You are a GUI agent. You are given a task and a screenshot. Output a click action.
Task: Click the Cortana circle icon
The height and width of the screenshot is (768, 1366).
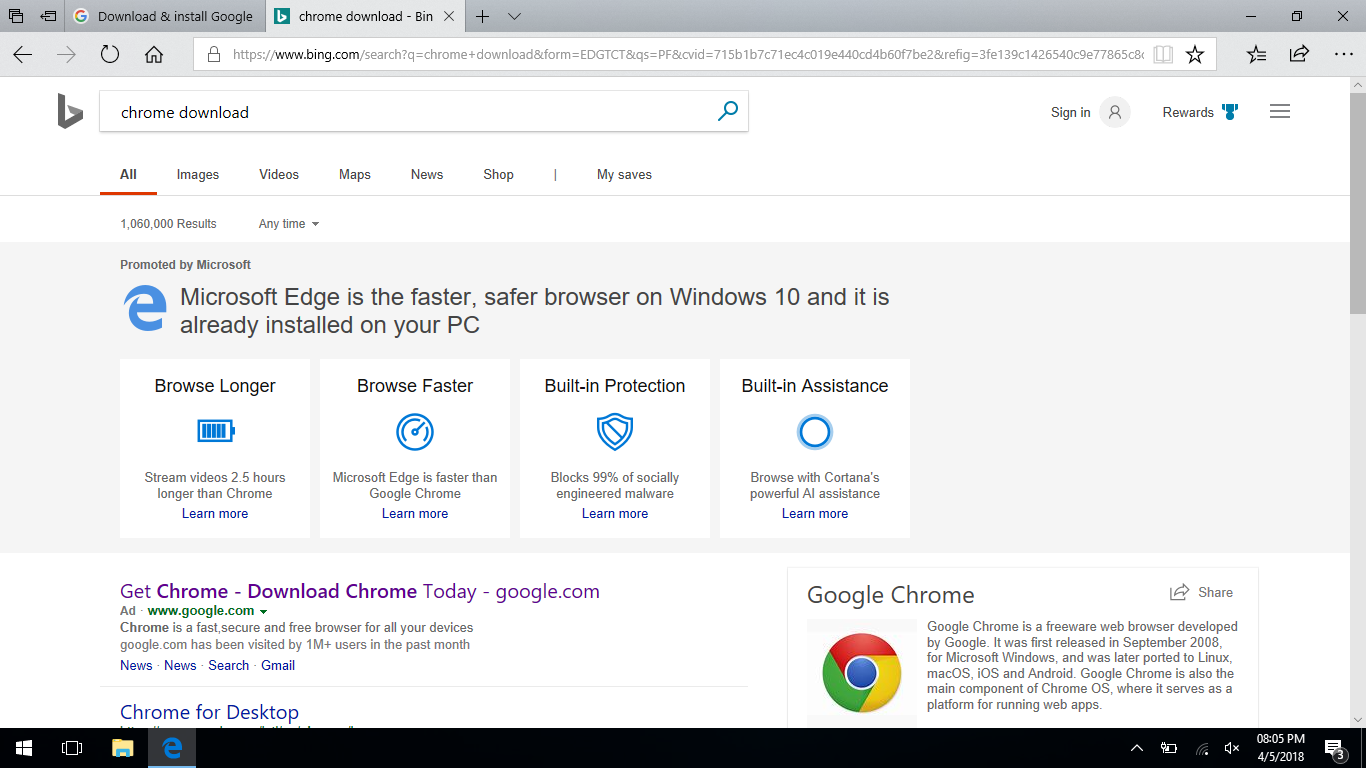815,431
